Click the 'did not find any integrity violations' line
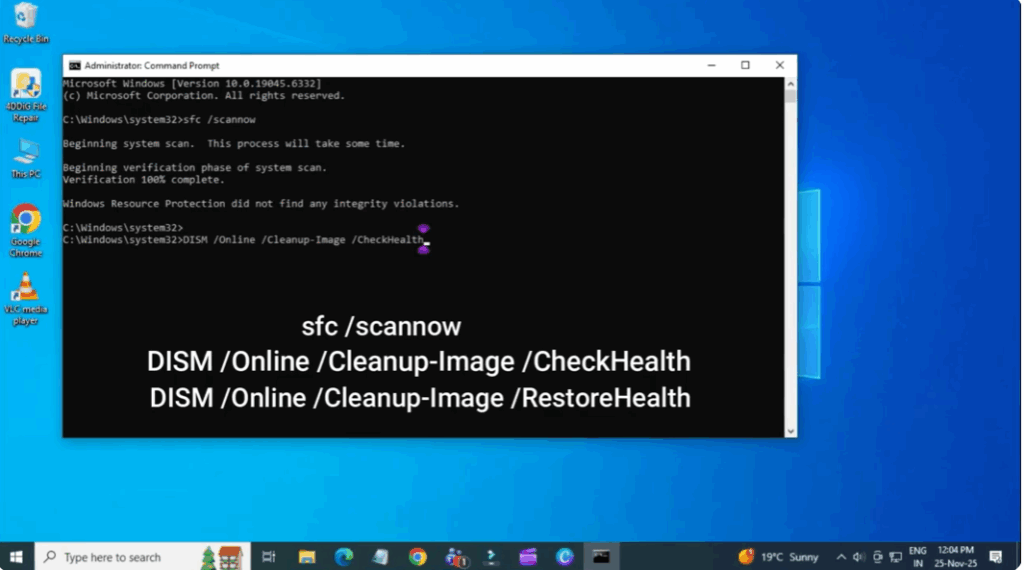1024x570 pixels. click(261, 204)
